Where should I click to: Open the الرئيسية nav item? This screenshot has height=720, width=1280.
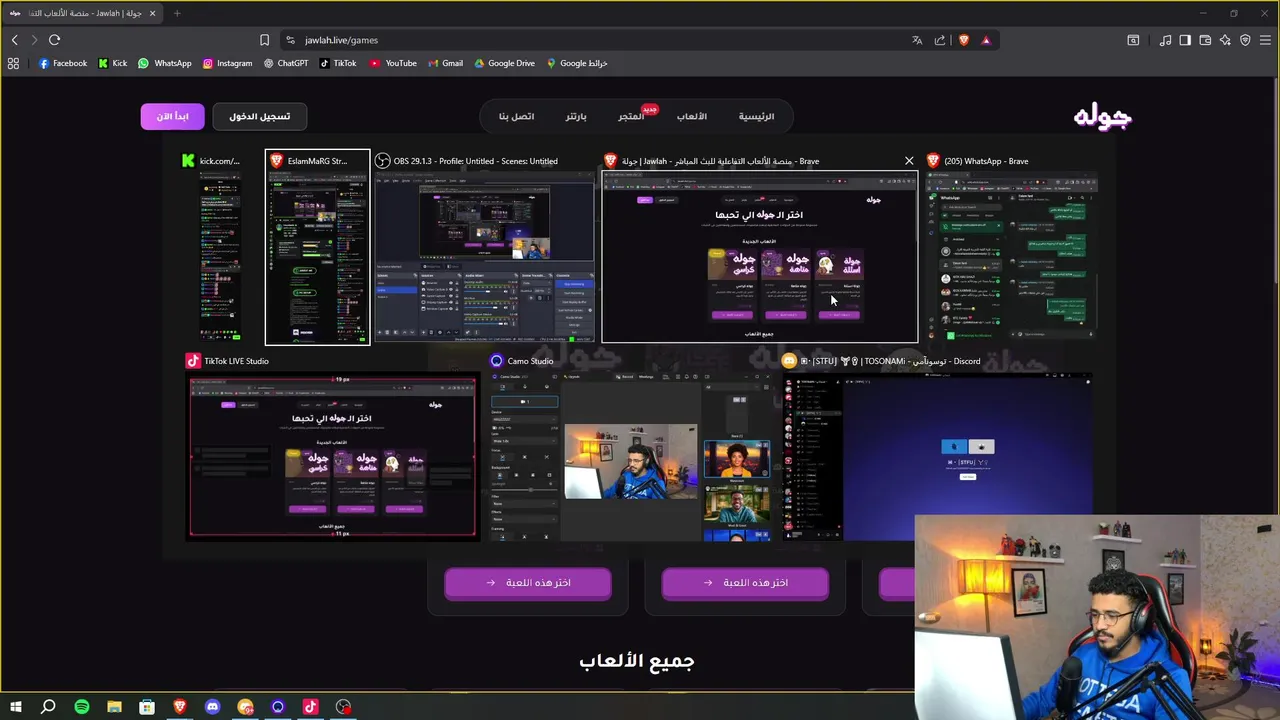756,116
